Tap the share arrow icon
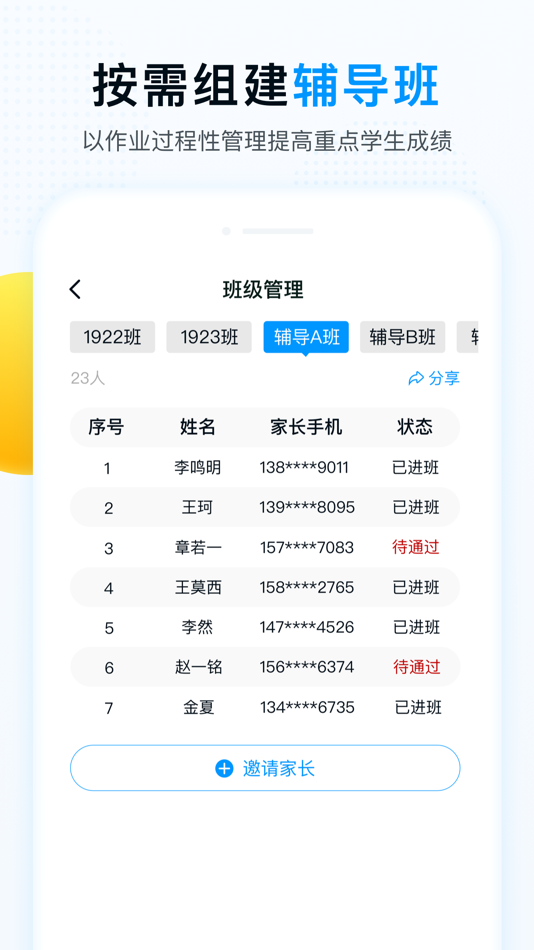The image size is (534, 950). click(416, 379)
